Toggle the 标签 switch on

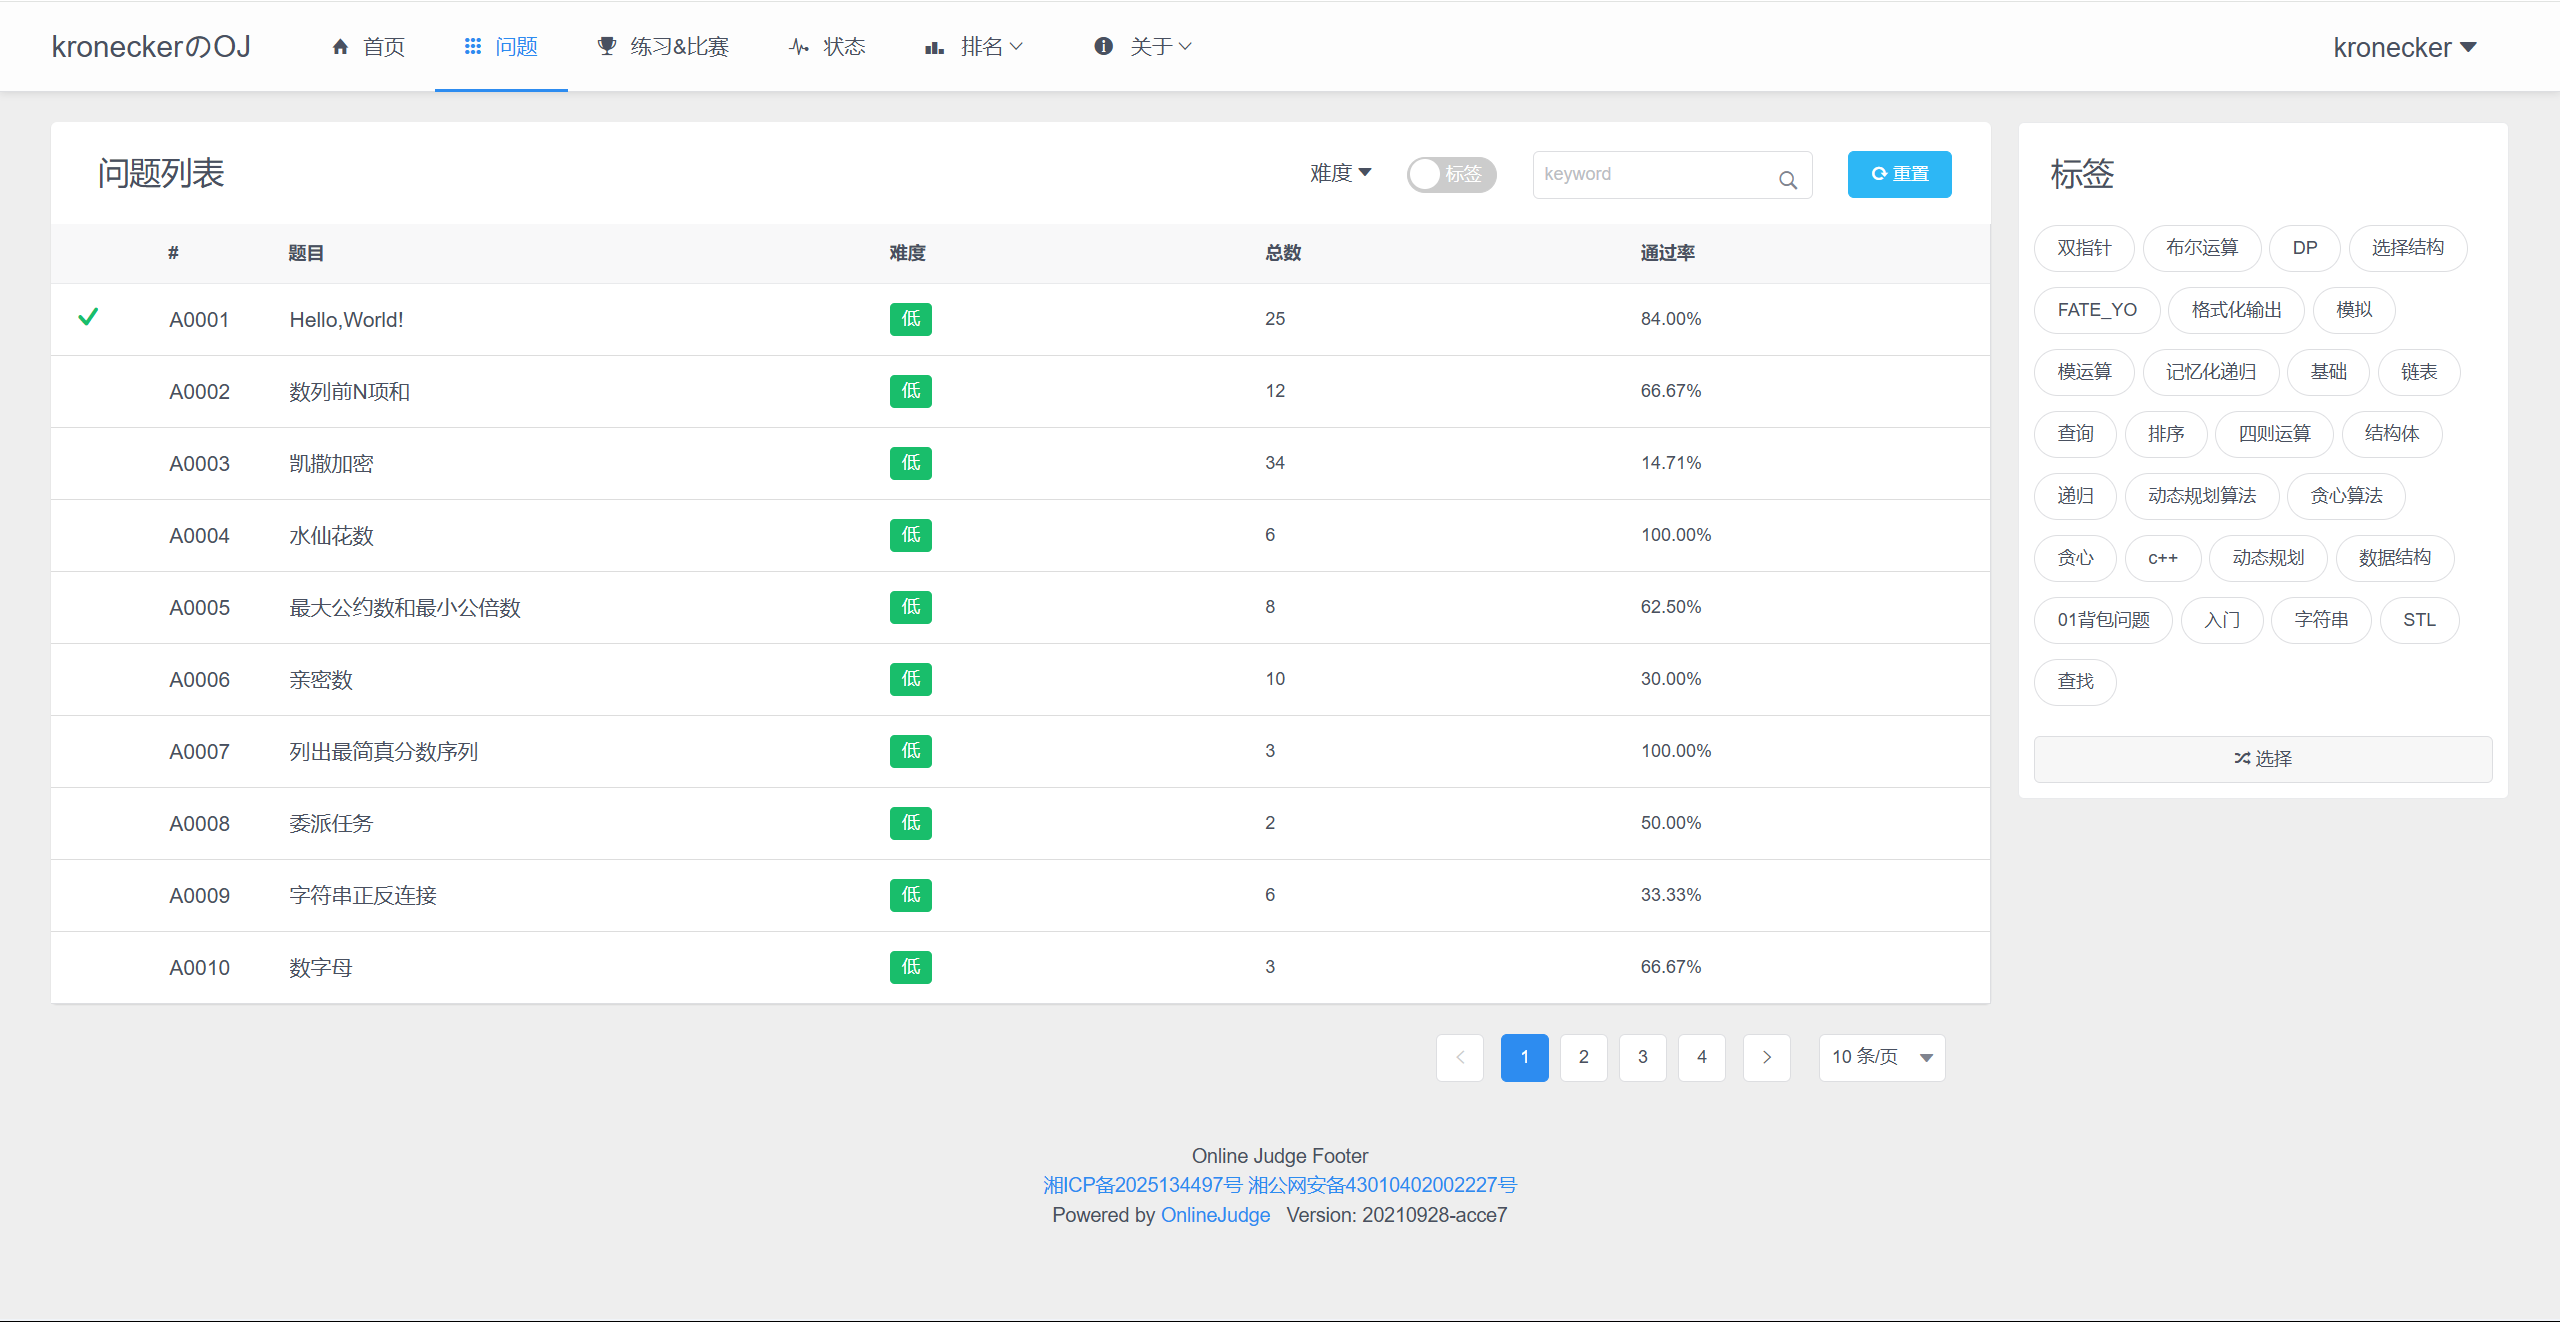1451,174
